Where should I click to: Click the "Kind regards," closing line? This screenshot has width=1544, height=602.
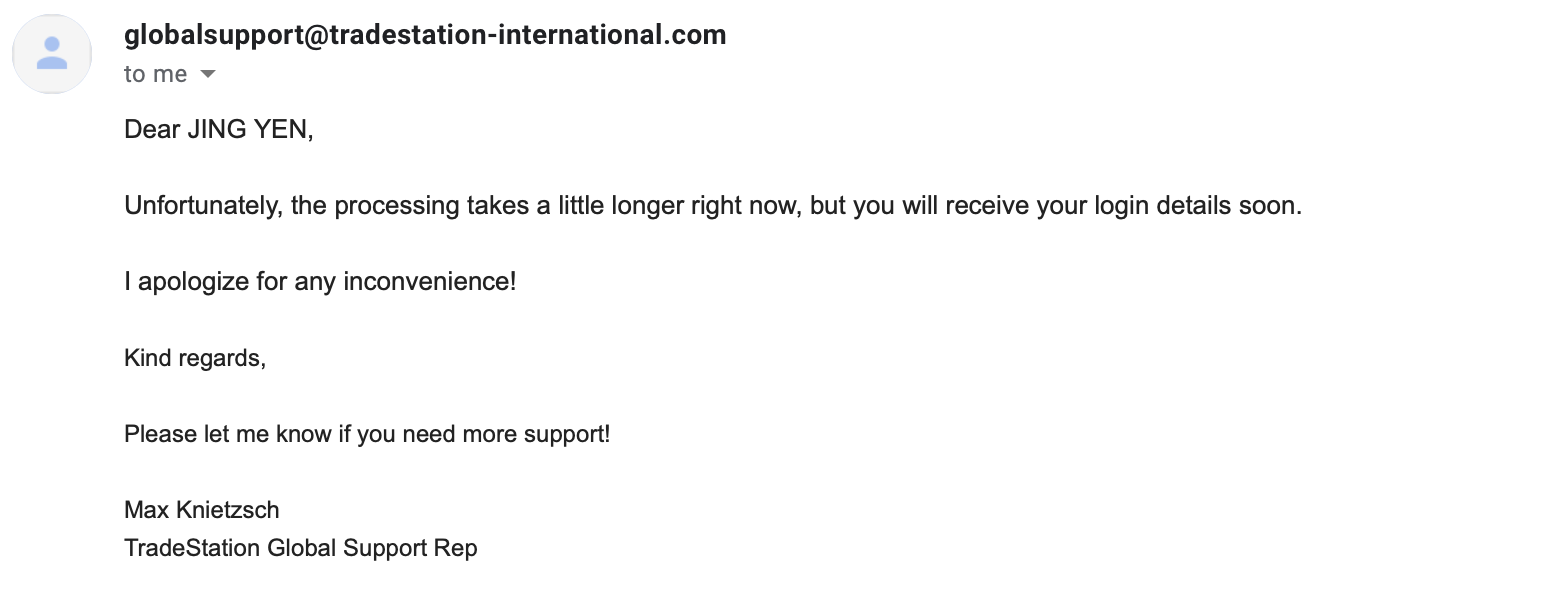(195, 358)
